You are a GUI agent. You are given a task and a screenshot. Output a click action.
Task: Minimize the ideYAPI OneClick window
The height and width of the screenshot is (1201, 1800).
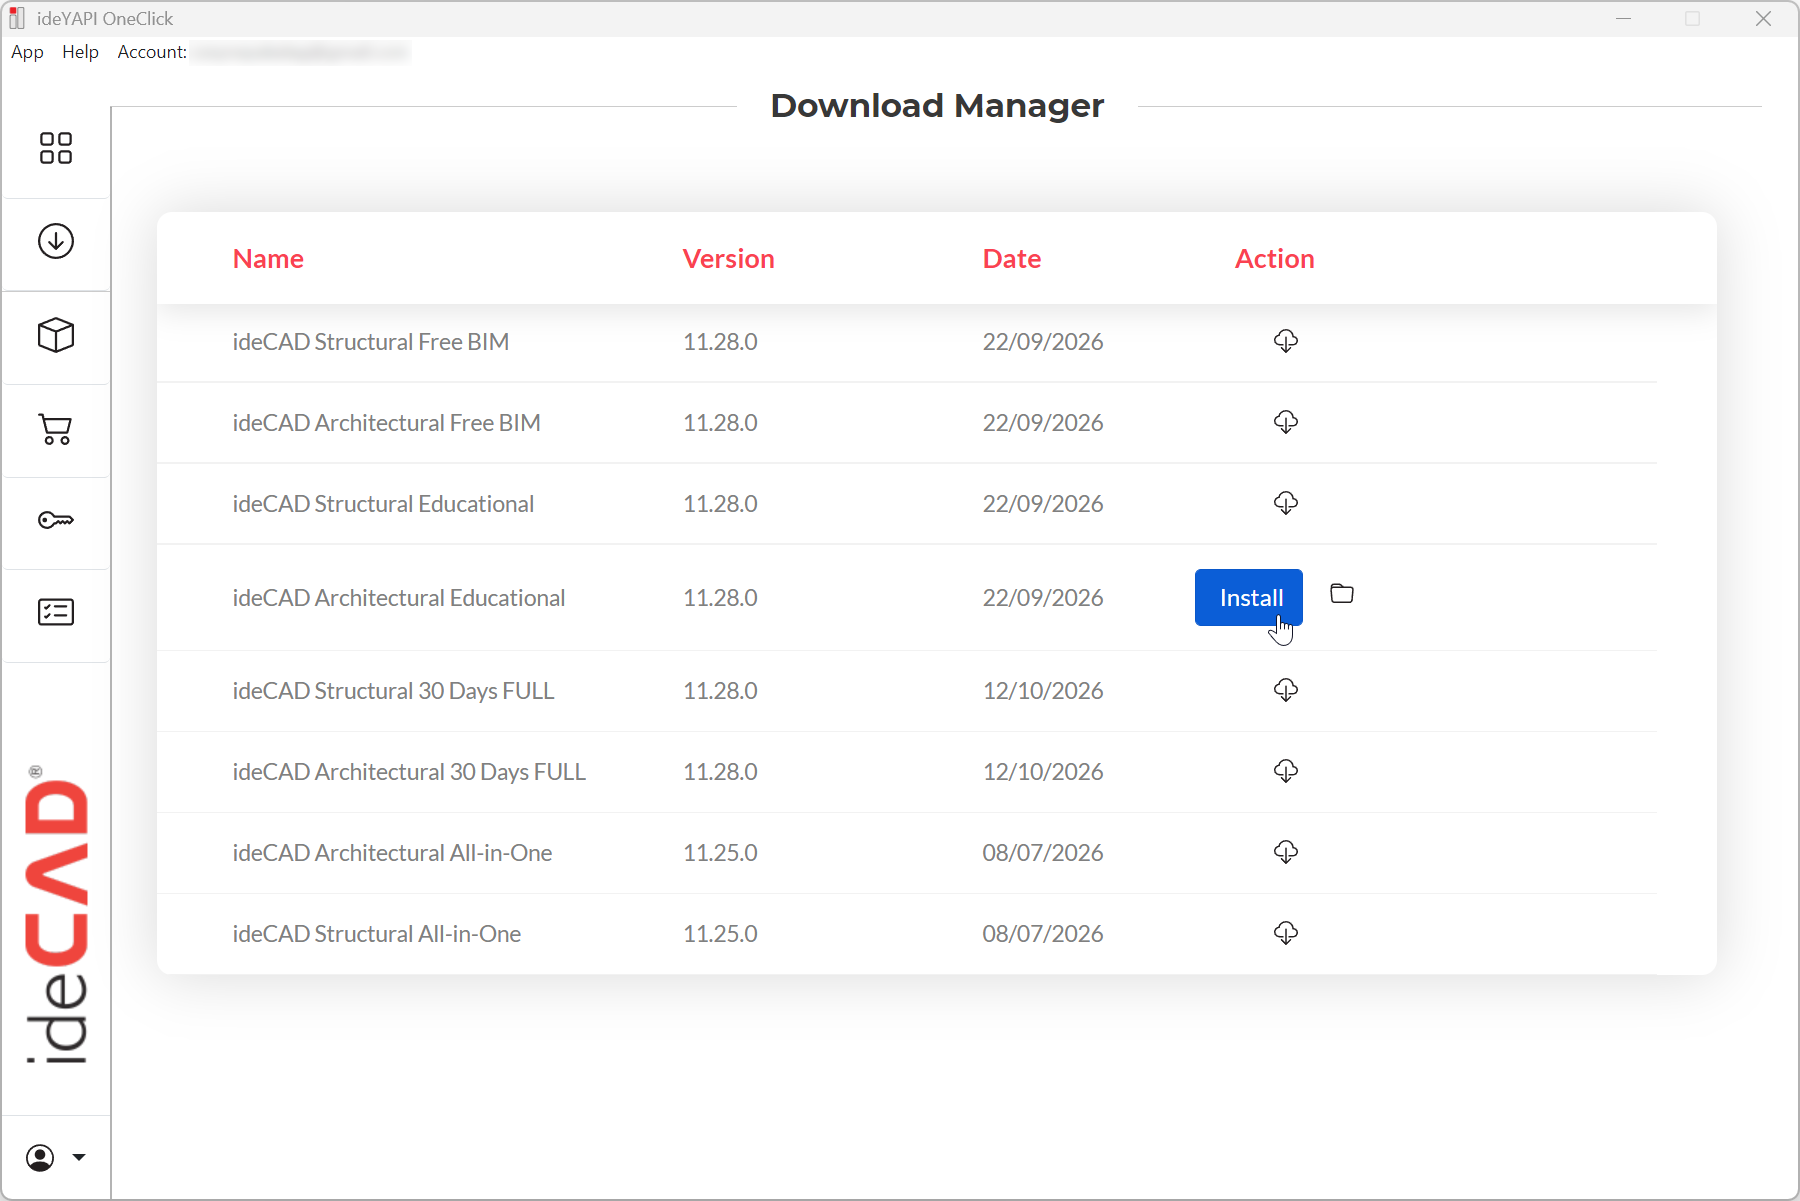(x=1623, y=19)
